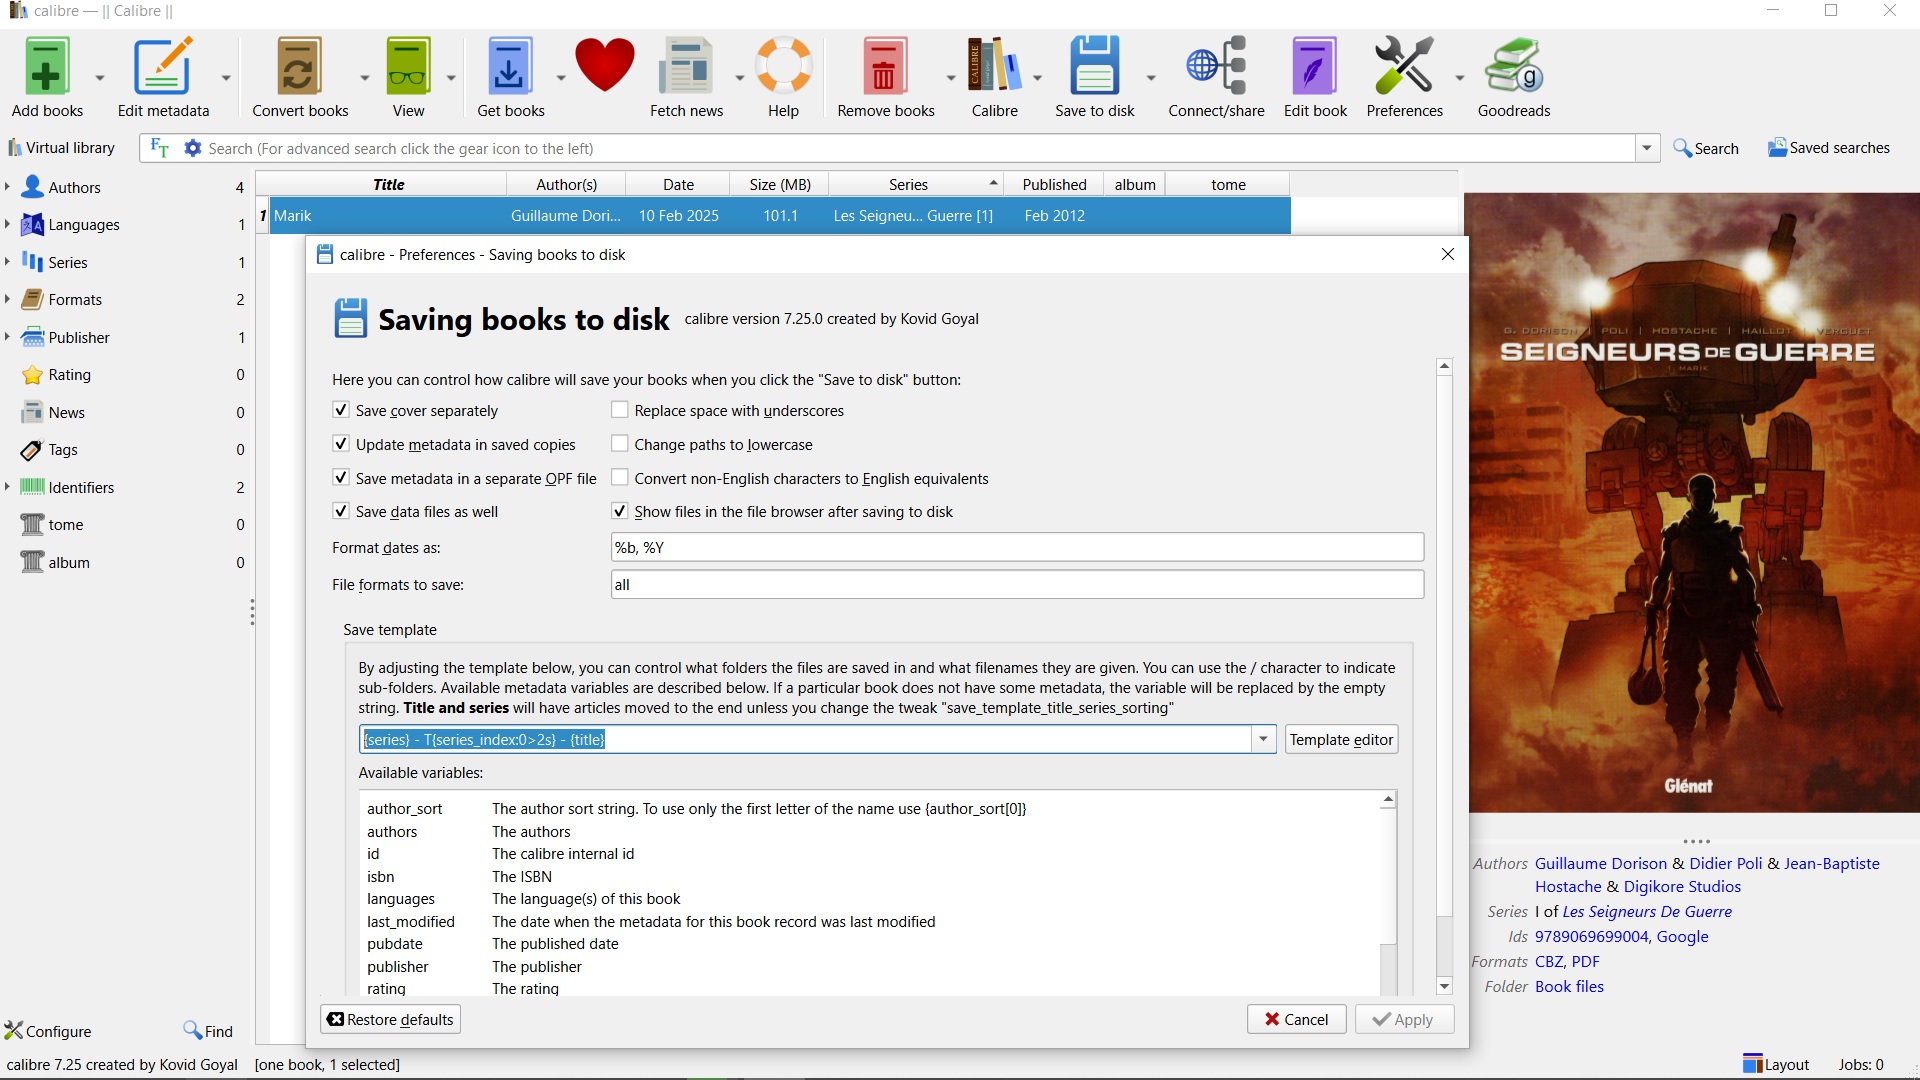Click the advanced search gear icon
1920x1080 pixels.
click(193, 148)
